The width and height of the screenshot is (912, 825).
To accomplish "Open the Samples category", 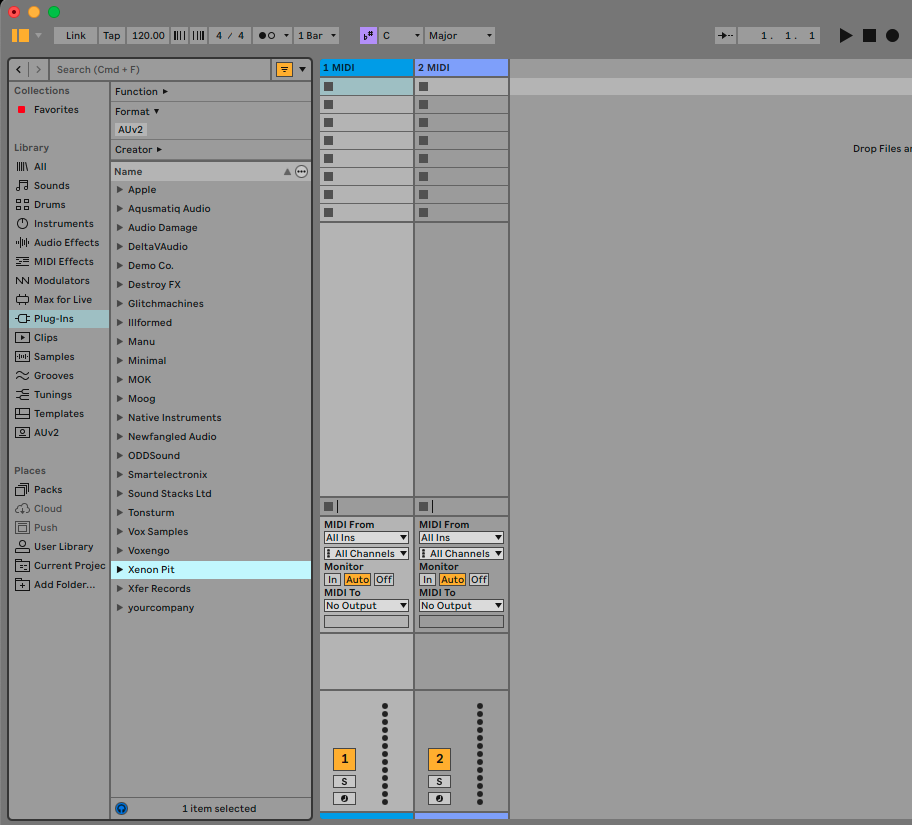I will point(54,357).
